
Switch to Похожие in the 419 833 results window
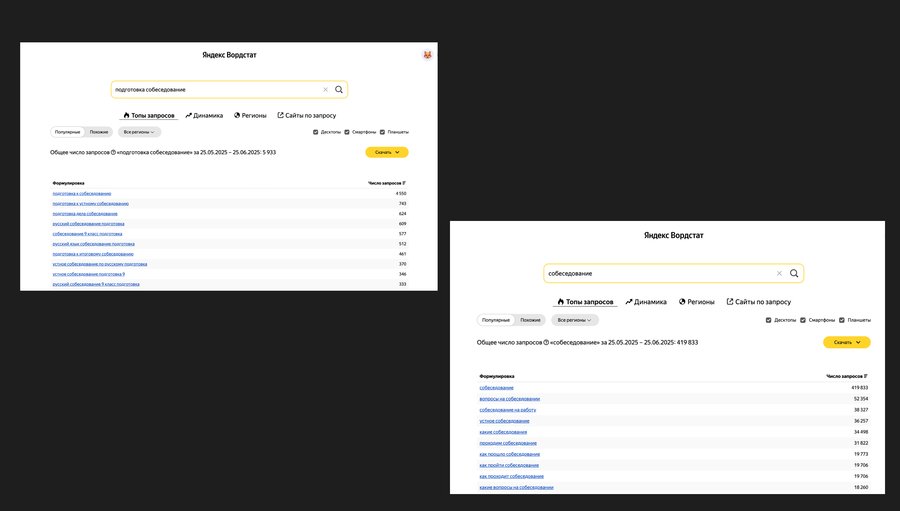pos(530,320)
